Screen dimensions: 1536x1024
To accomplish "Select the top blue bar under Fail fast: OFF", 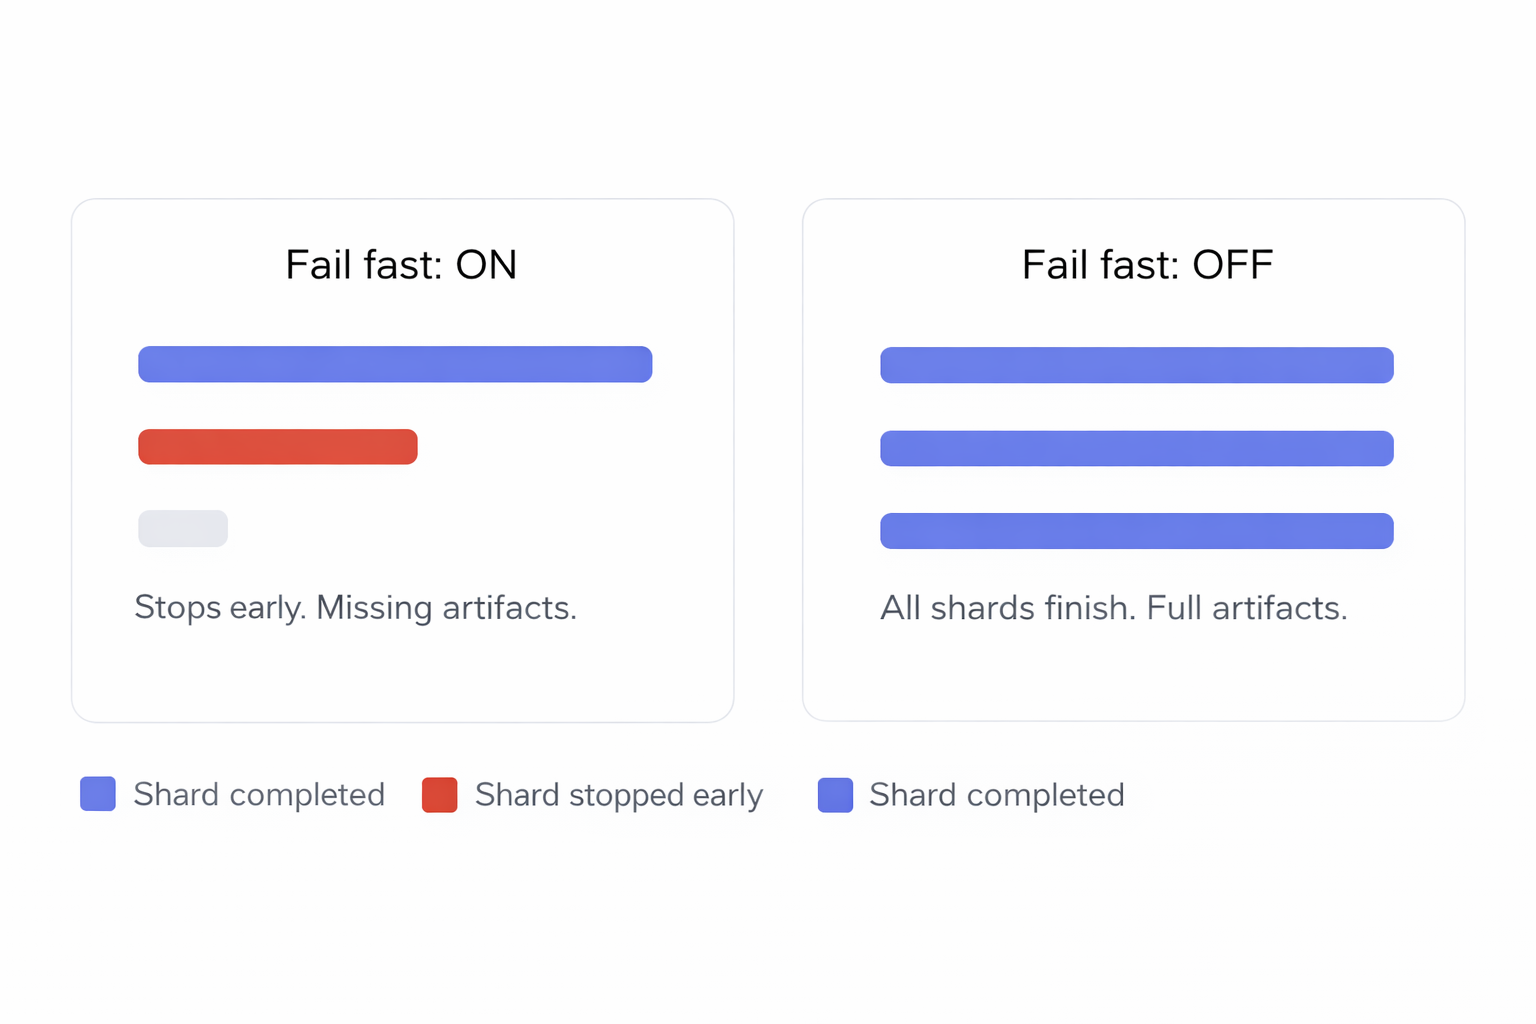I will pos(1136,365).
